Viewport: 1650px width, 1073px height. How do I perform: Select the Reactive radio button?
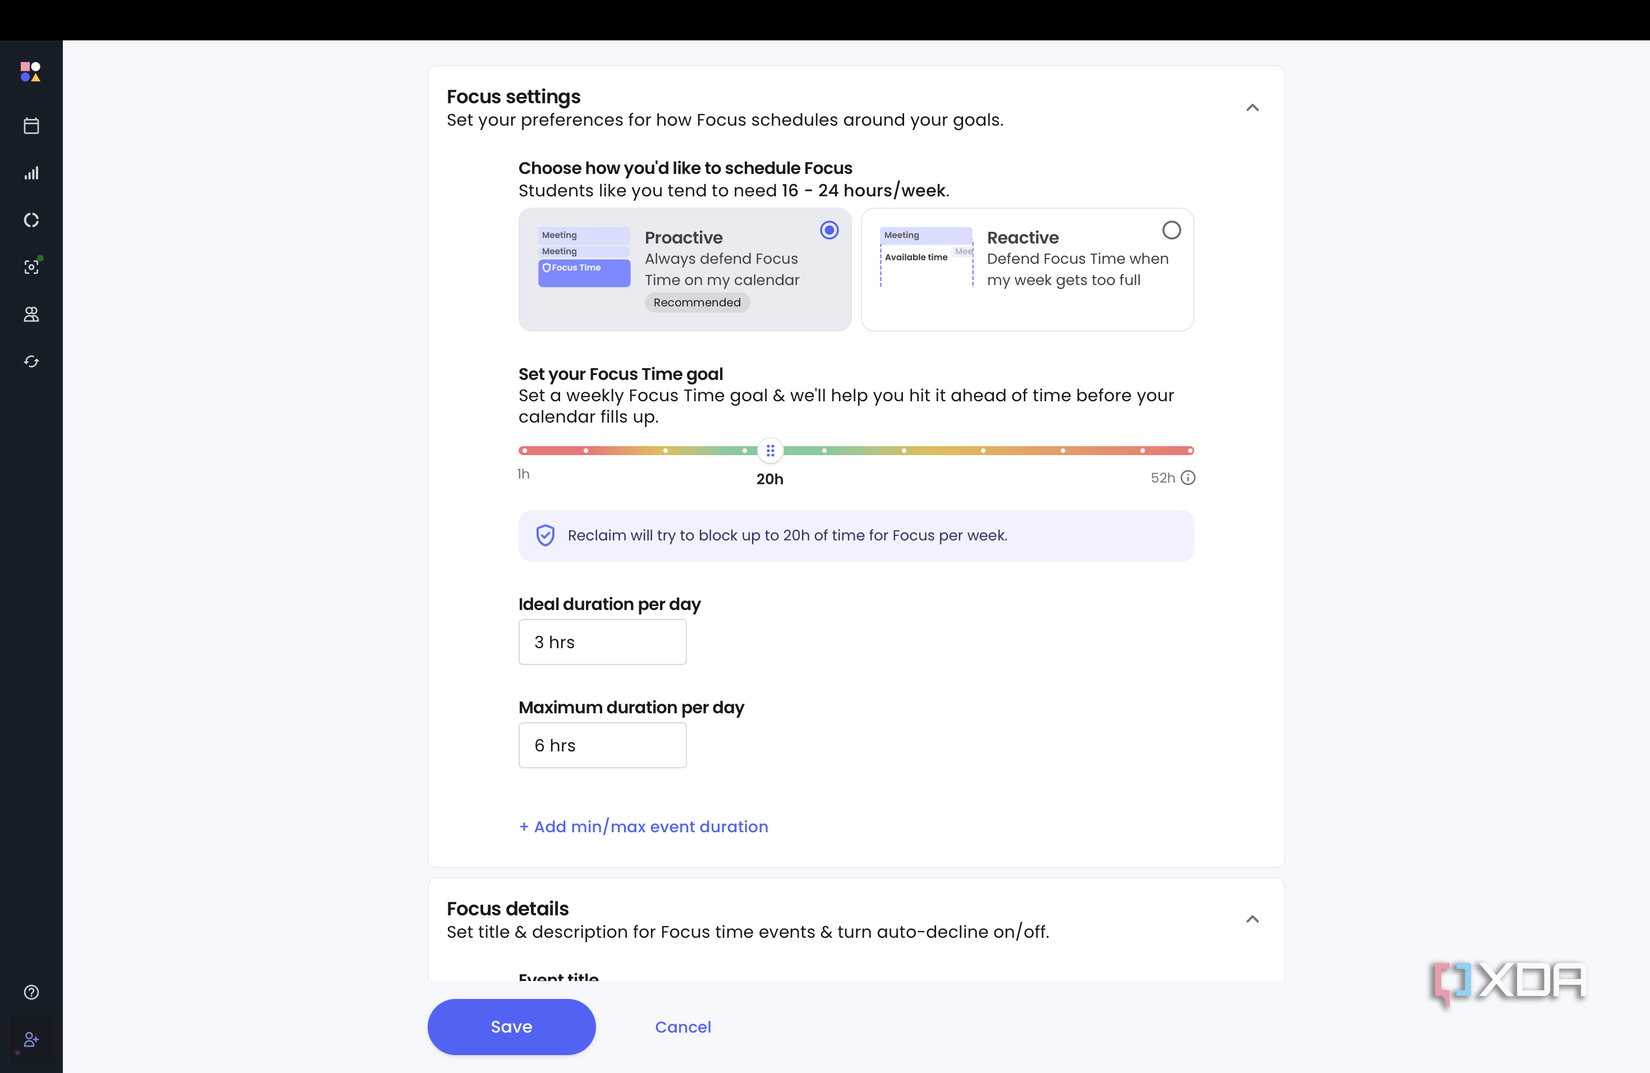point(1171,230)
